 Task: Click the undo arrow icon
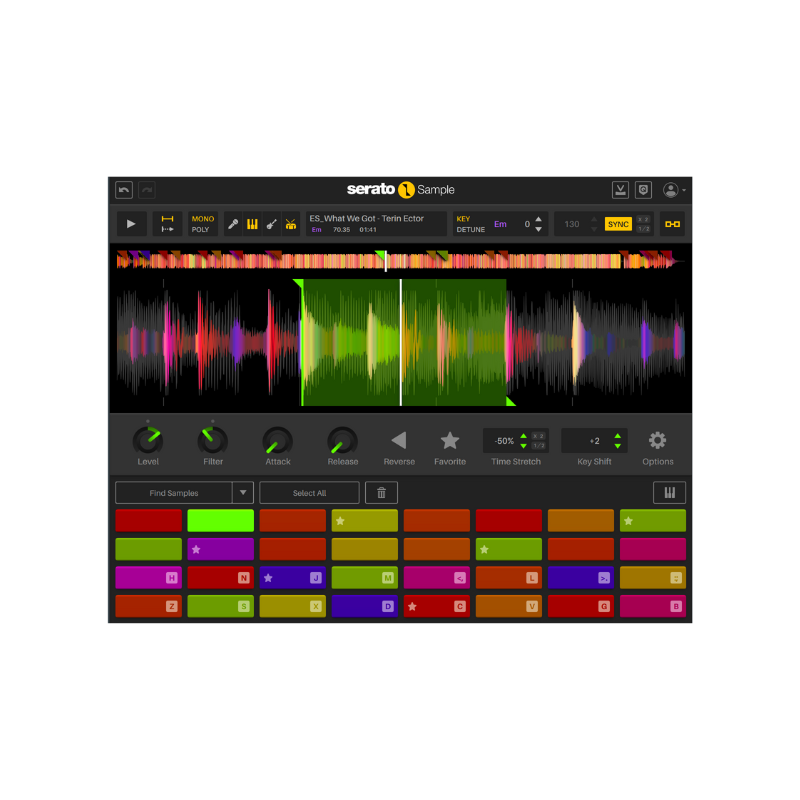[x=124, y=190]
